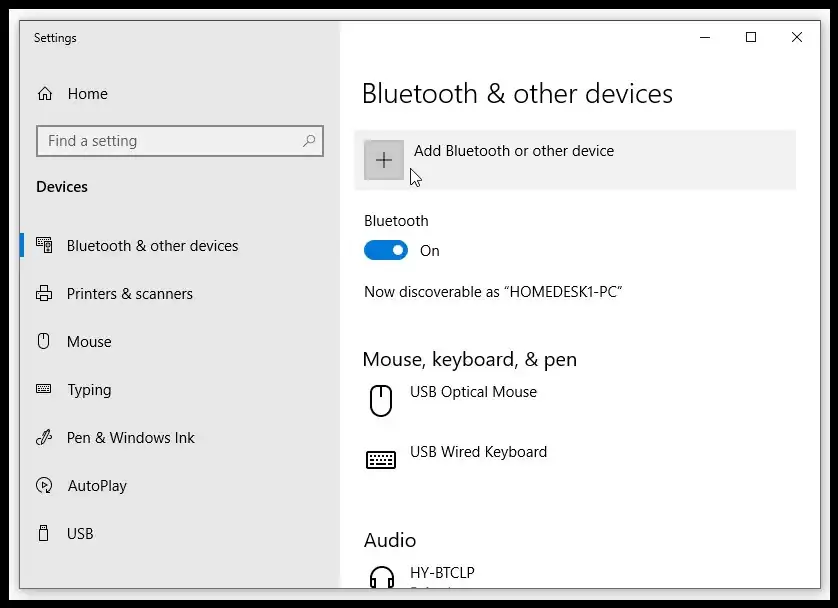The width and height of the screenshot is (838, 608).
Task: Click the Pen & Windows Ink icon
Action: [44, 438]
